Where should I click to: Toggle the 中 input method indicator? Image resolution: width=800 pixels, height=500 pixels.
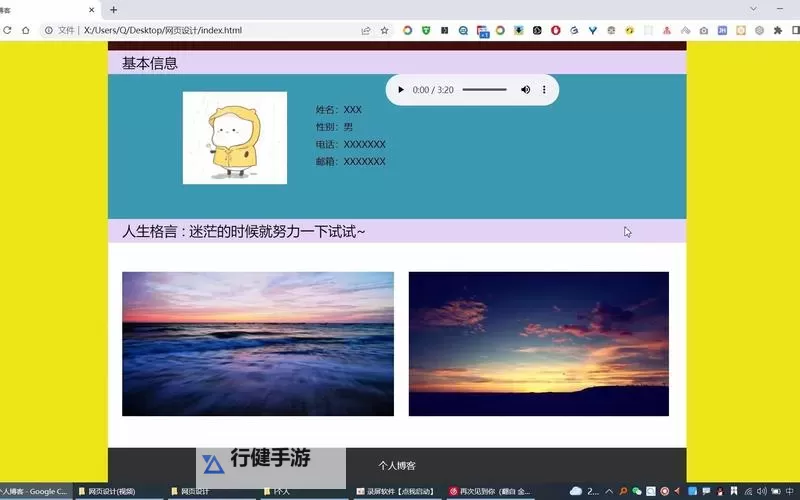click(789, 491)
